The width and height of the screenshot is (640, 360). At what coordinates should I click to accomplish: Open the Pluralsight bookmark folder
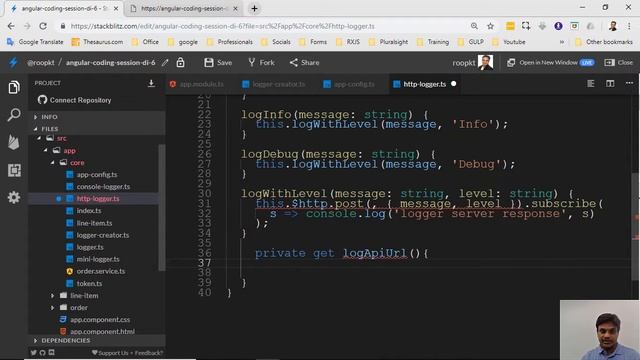(x=388, y=42)
